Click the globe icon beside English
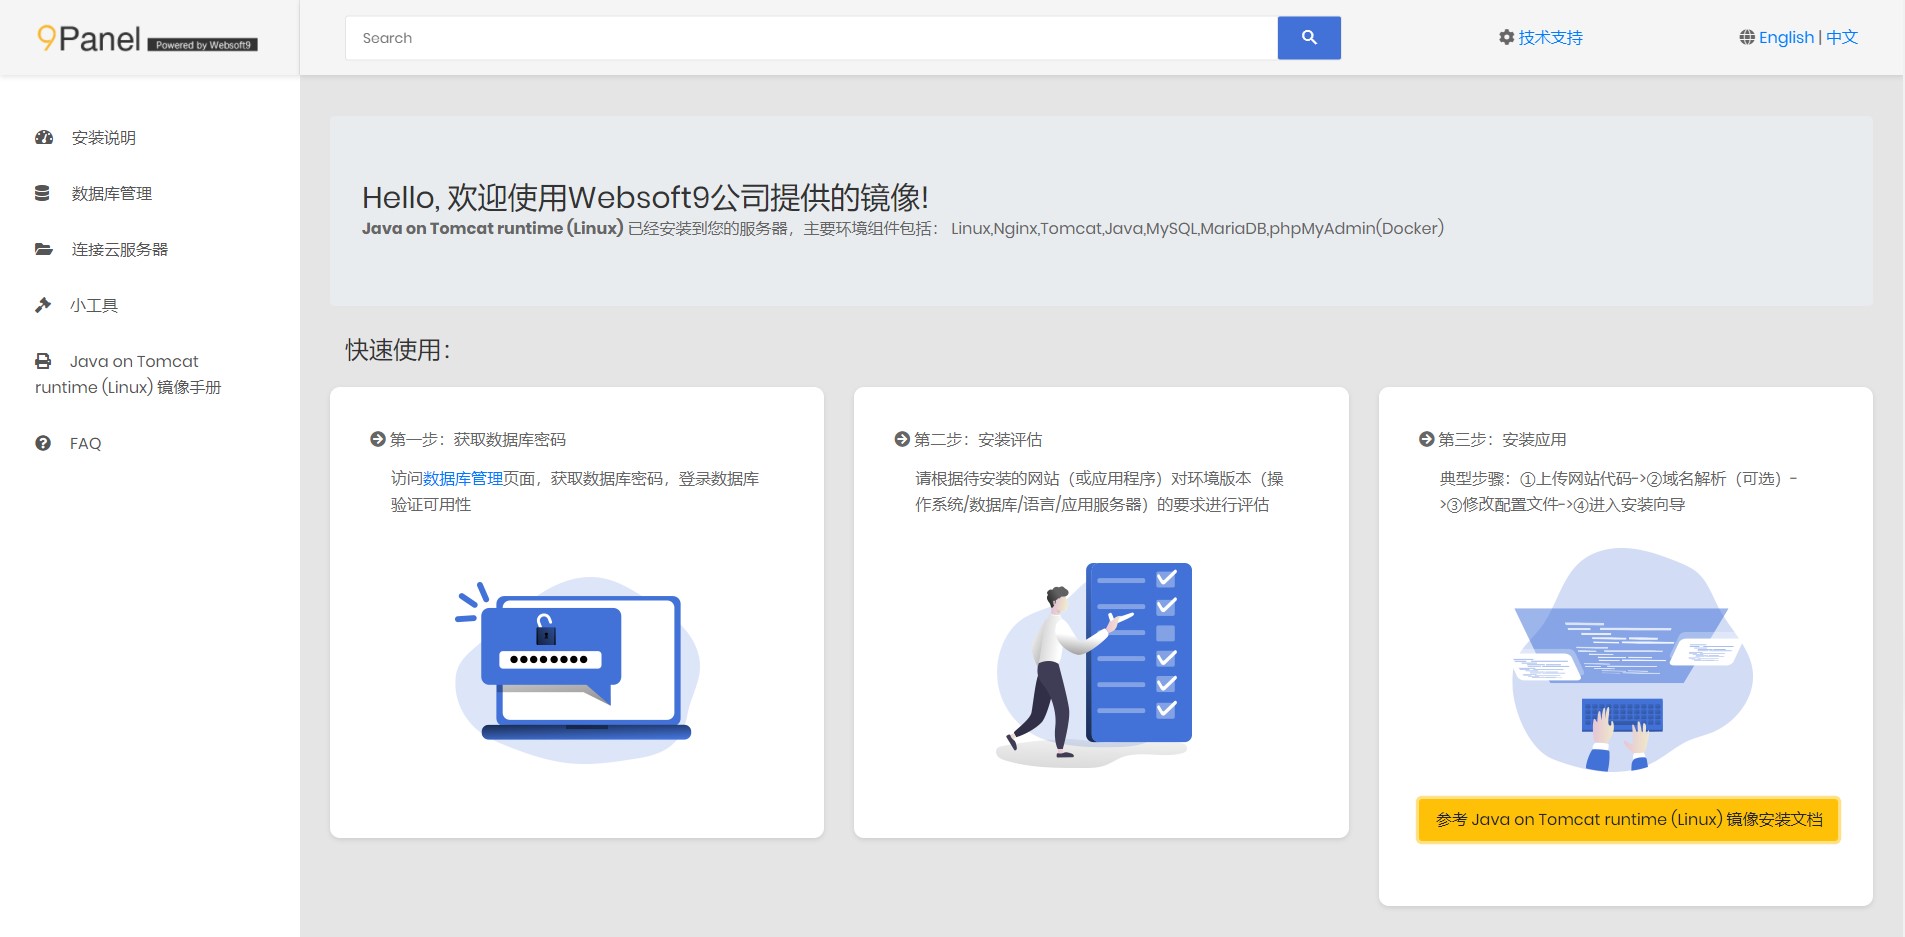The width and height of the screenshot is (1905, 937). pyautogui.click(x=1746, y=37)
